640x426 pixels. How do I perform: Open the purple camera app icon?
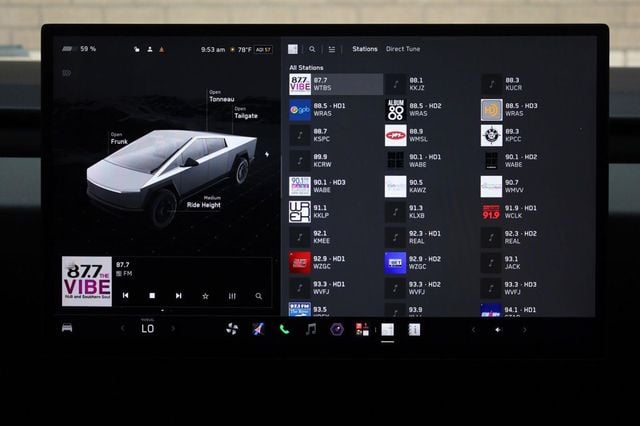tap(337, 329)
